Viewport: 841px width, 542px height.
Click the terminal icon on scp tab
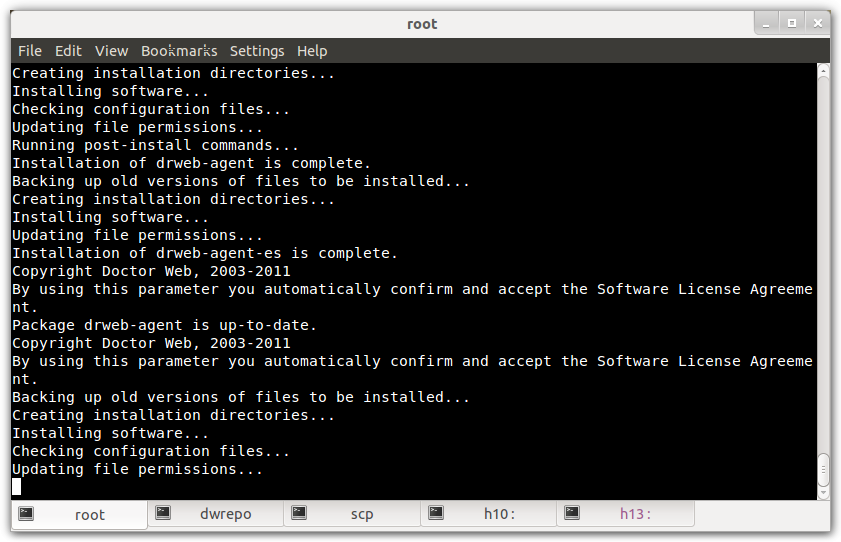[x=299, y=513]
